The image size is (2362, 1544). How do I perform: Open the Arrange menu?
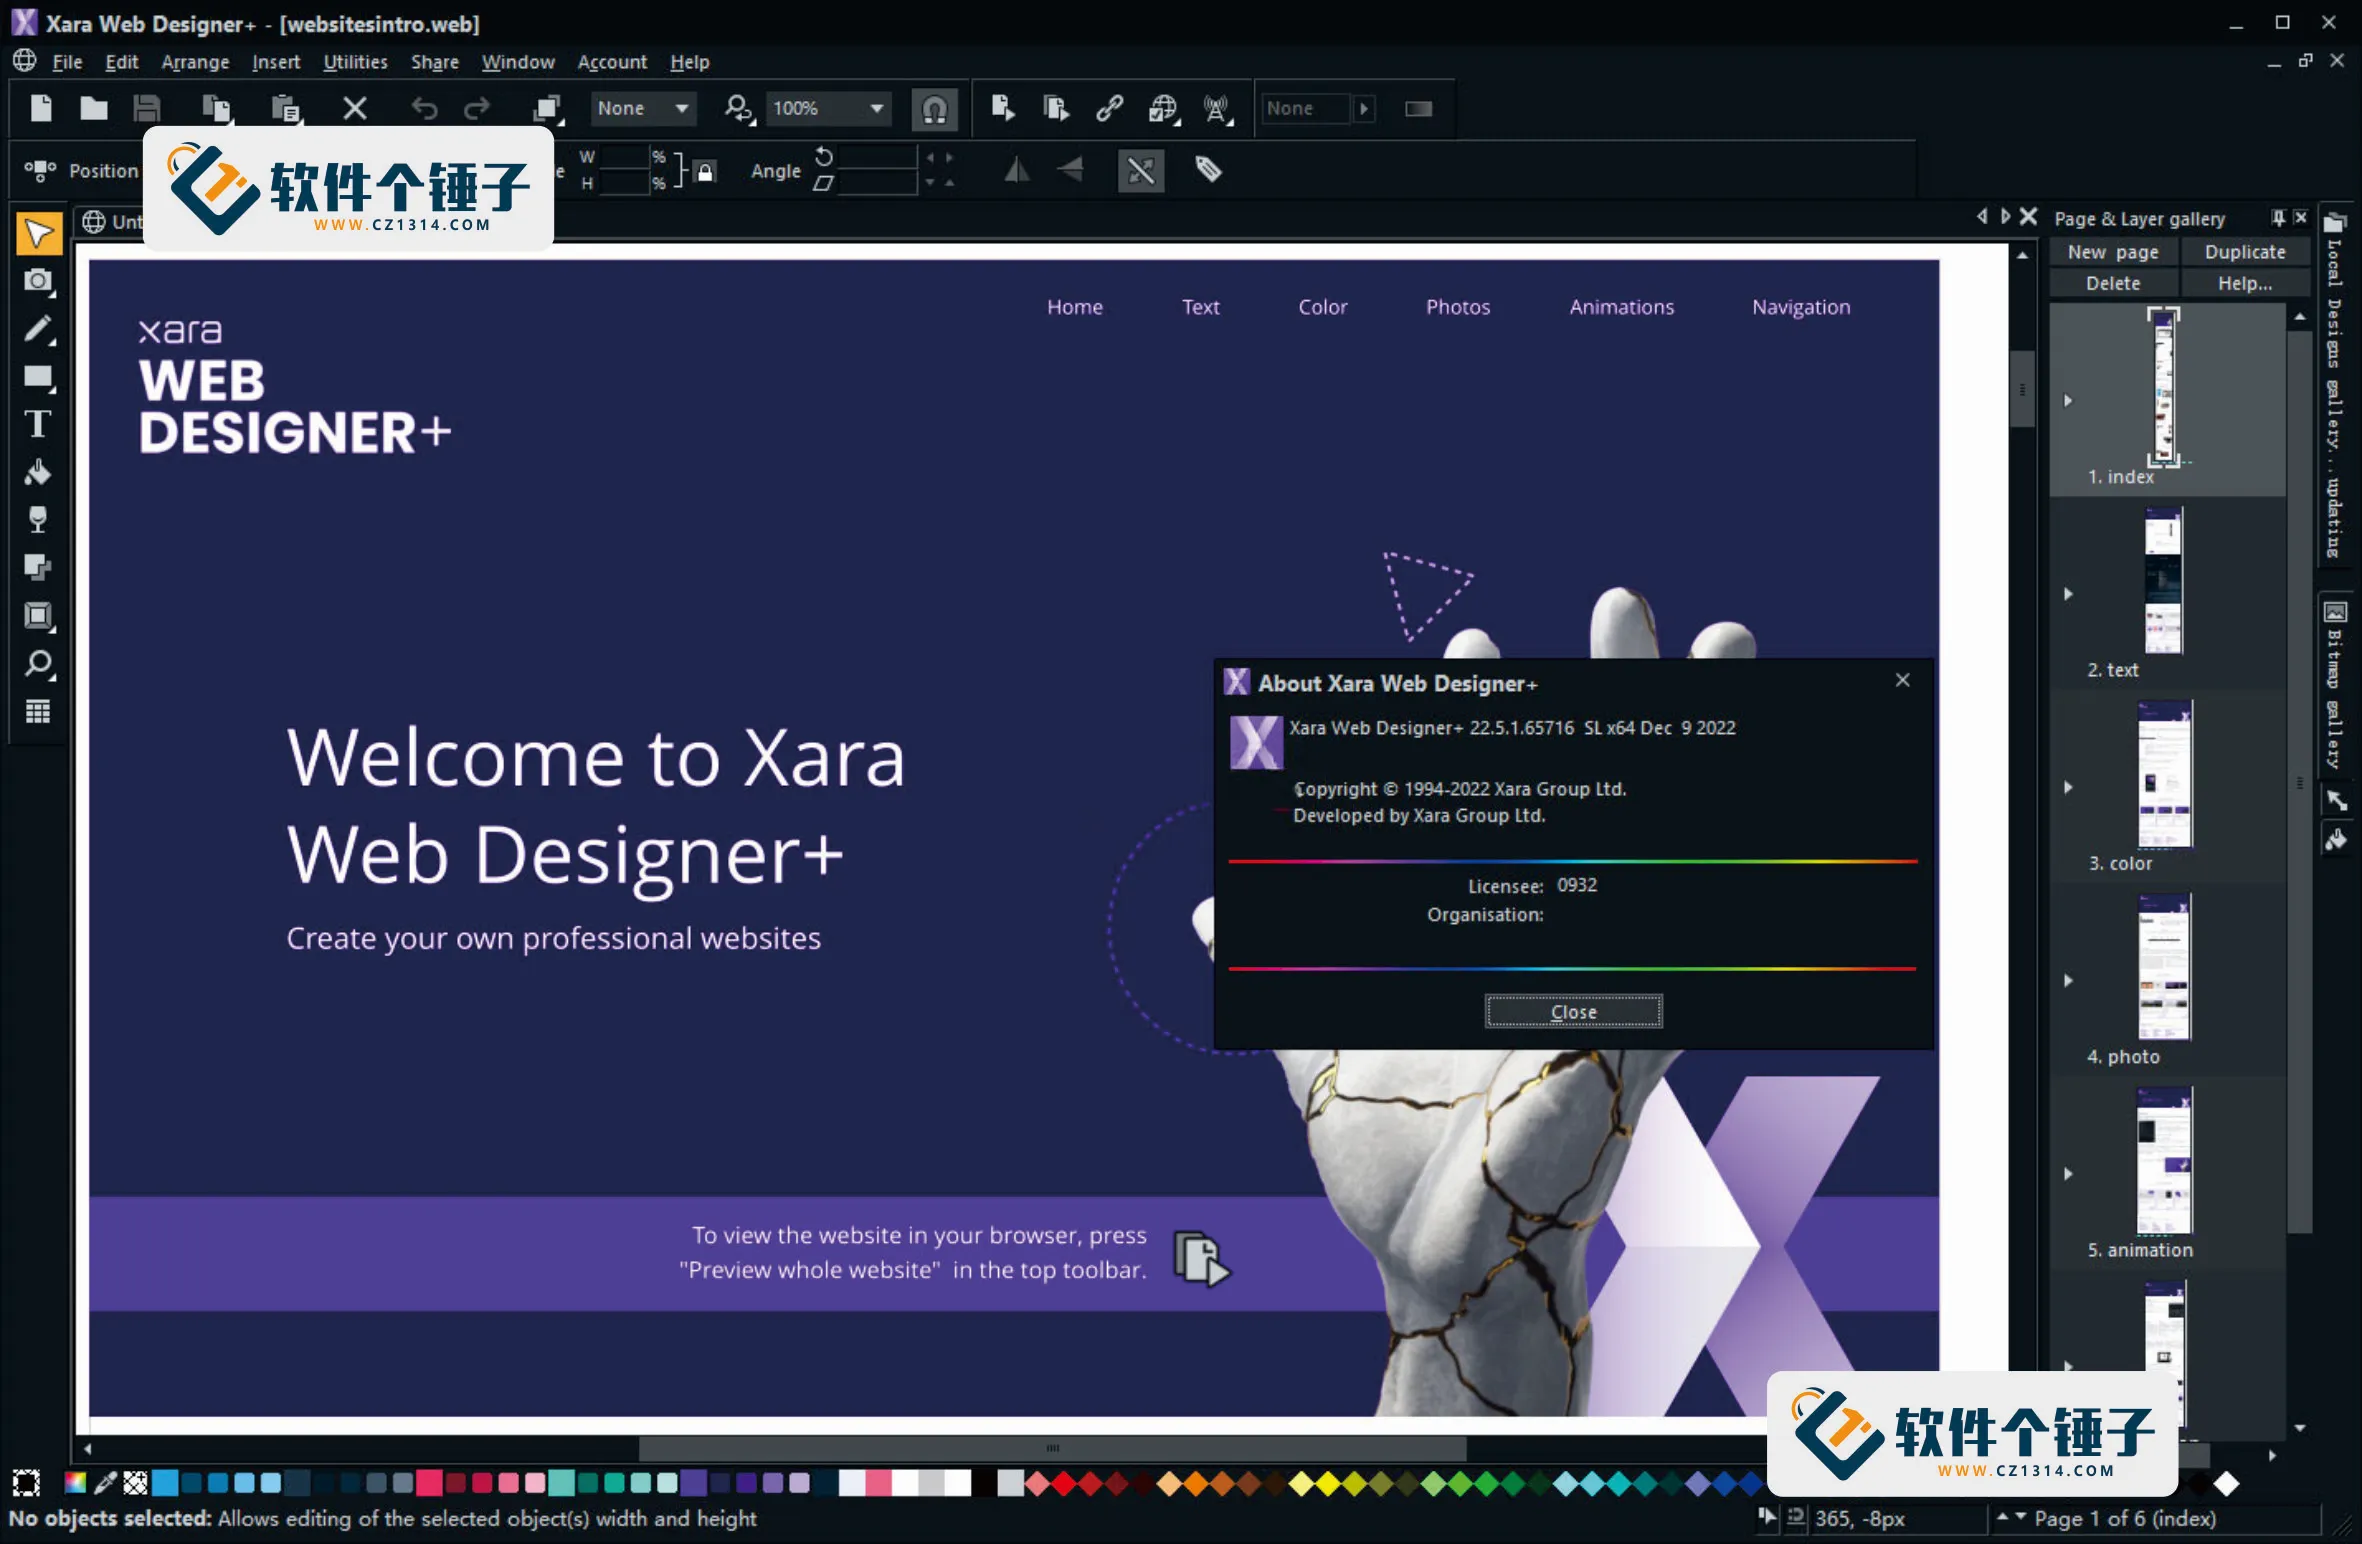[x=195, y=62]
